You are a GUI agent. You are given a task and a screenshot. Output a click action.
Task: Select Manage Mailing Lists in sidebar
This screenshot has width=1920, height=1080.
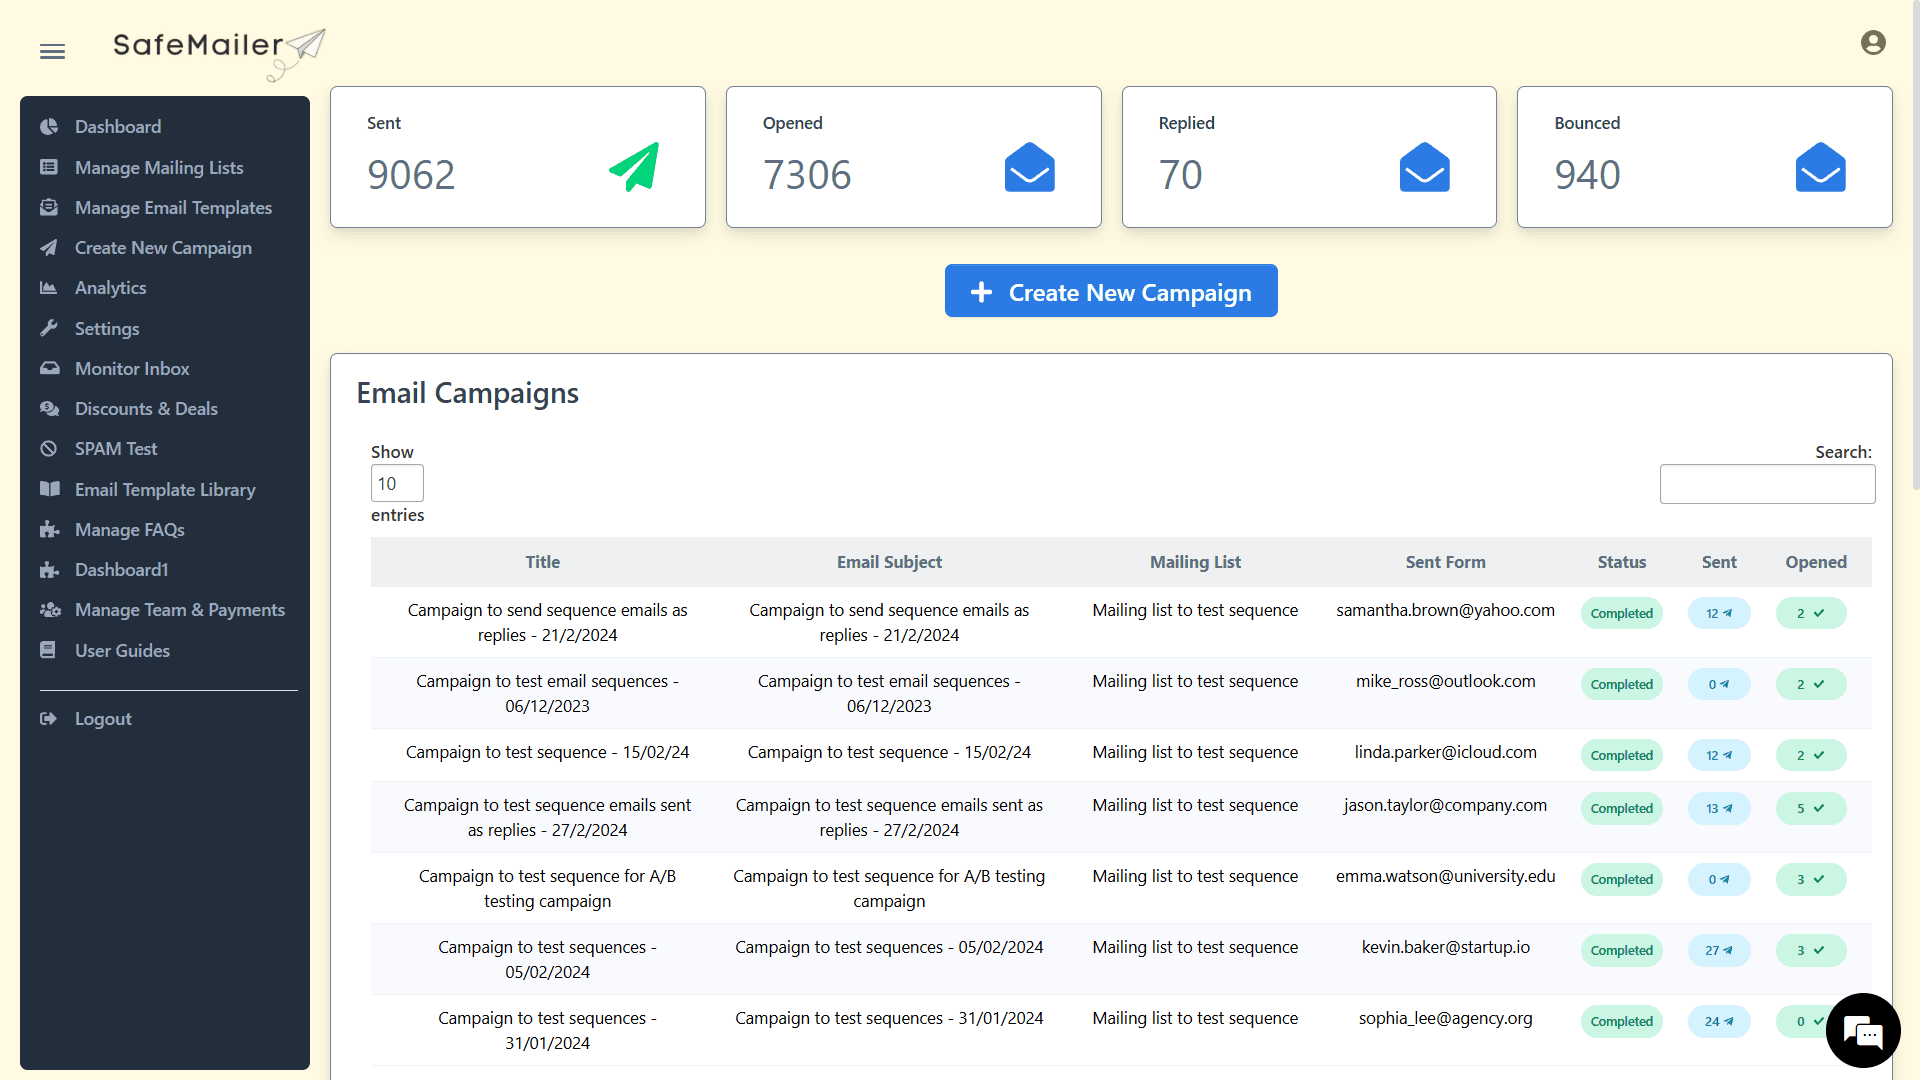click(50, 167)
